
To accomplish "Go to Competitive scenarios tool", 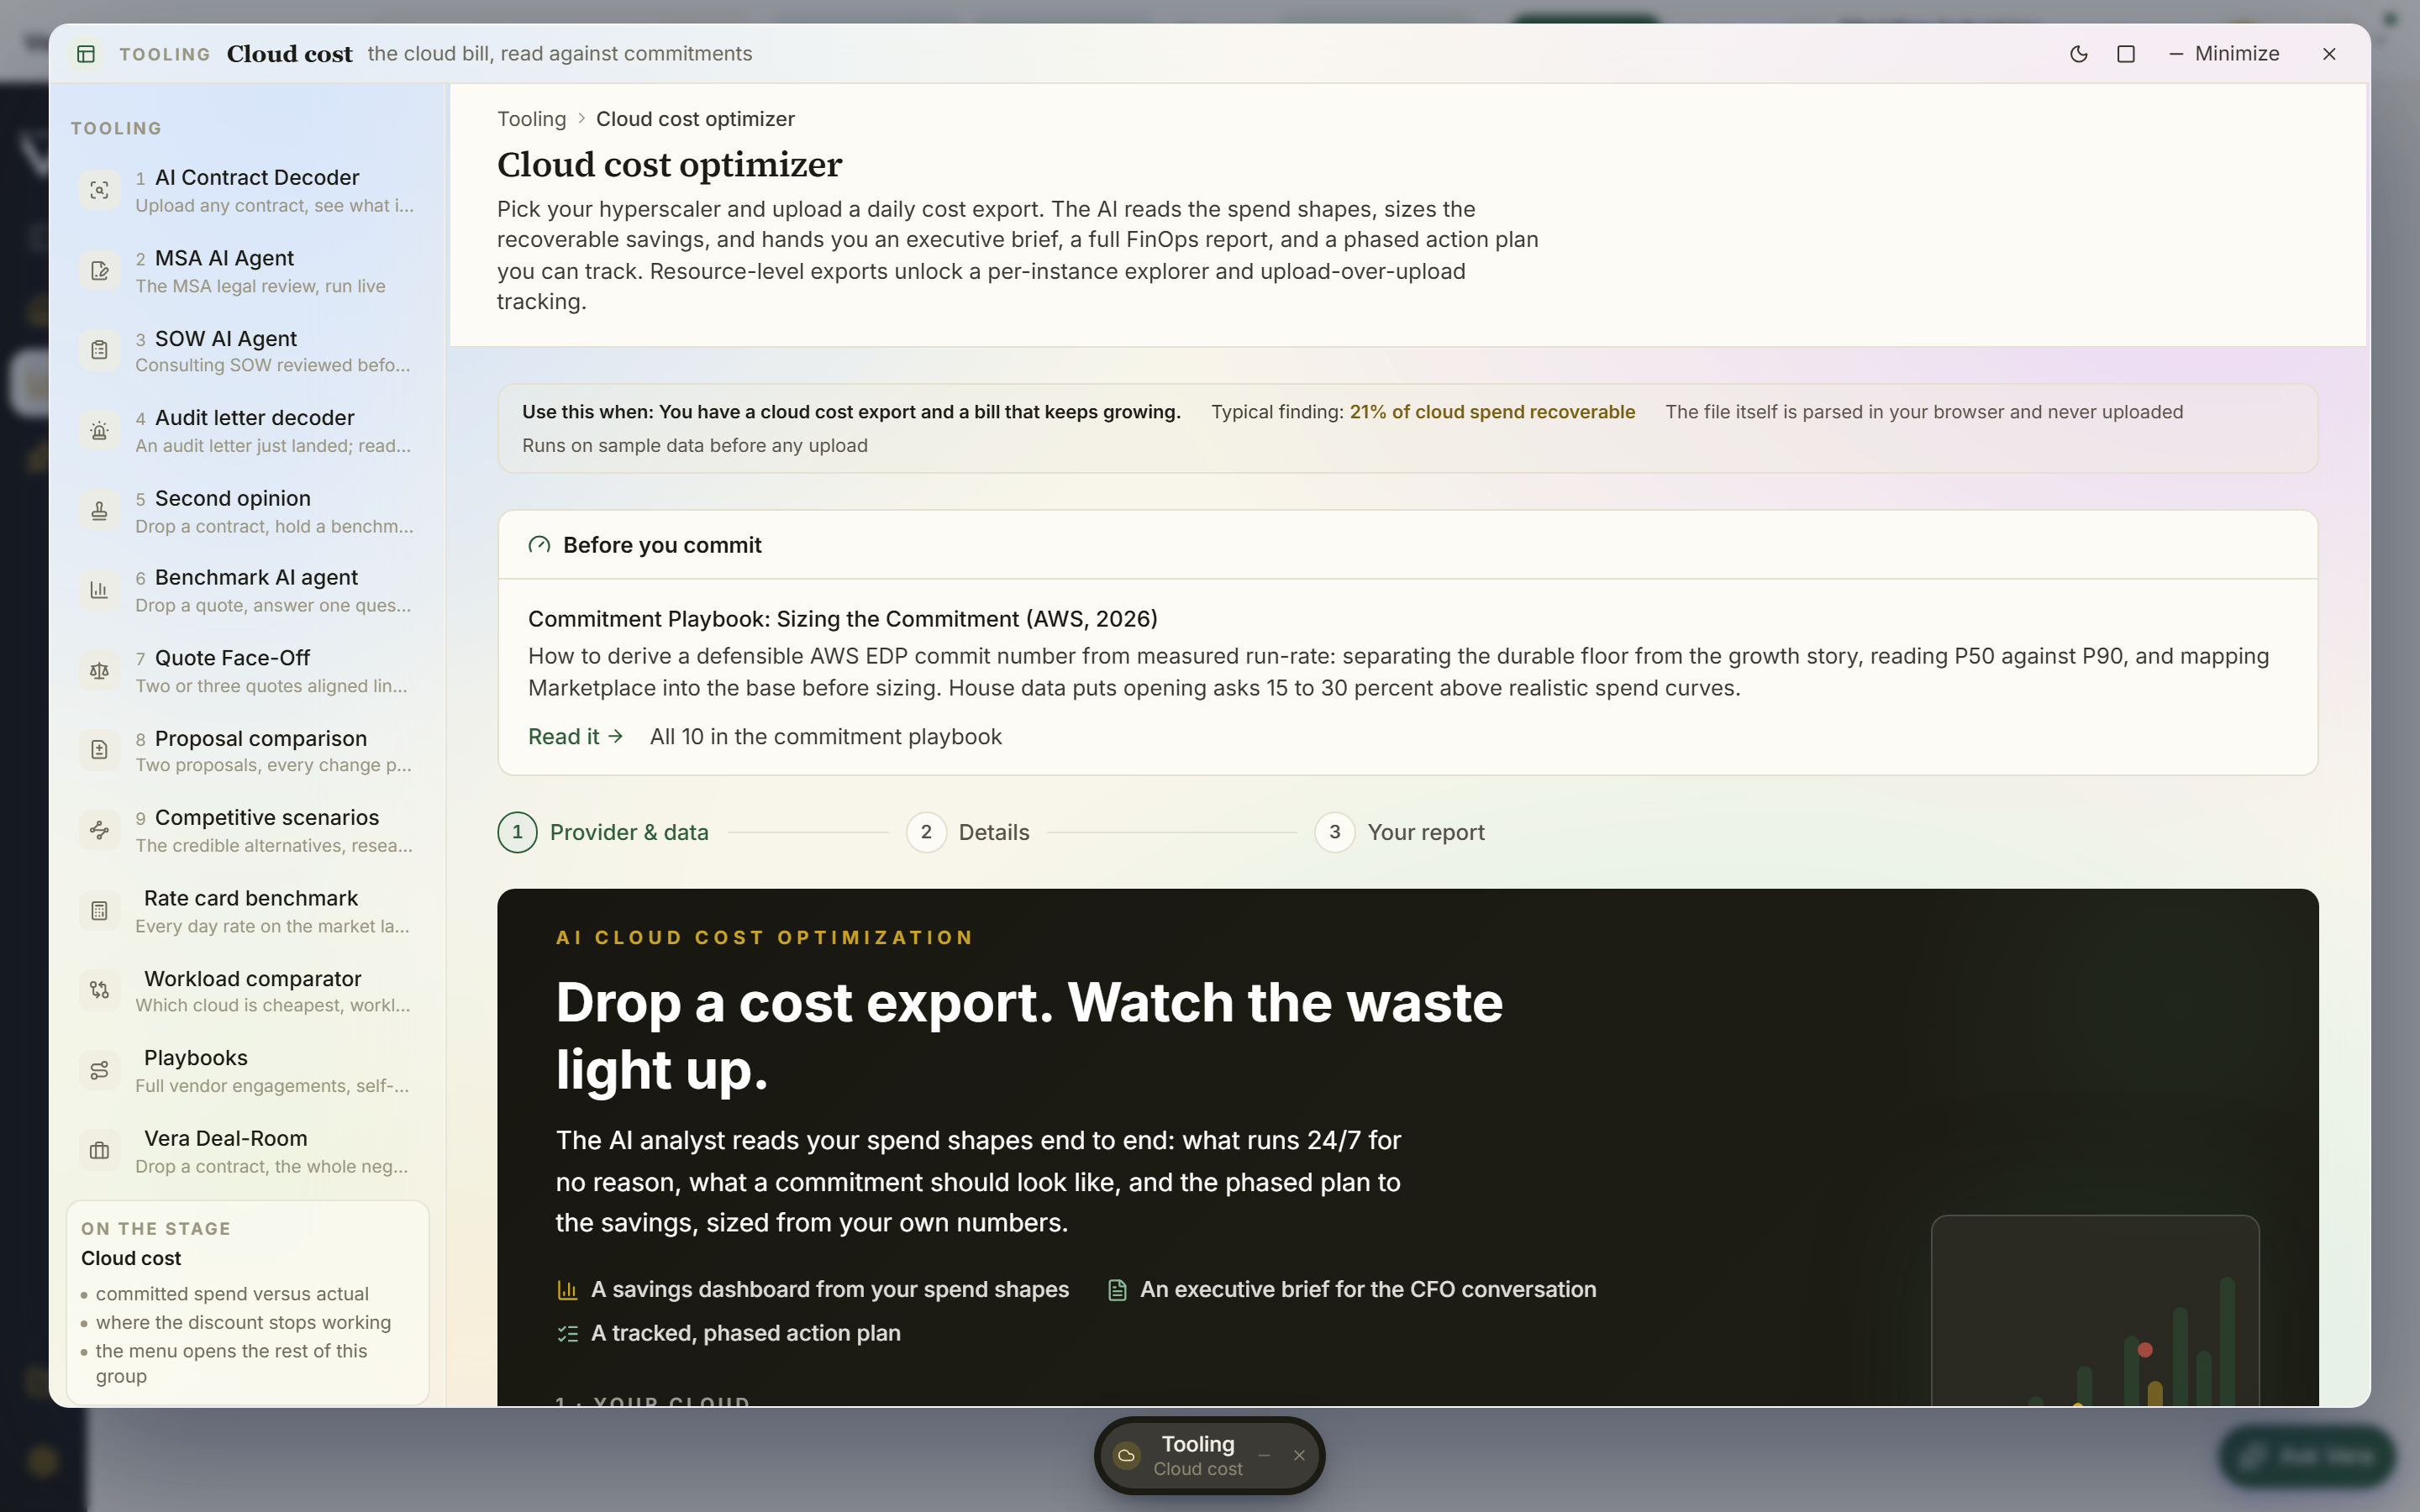I will pyautogui.click(x=247, y=830).
